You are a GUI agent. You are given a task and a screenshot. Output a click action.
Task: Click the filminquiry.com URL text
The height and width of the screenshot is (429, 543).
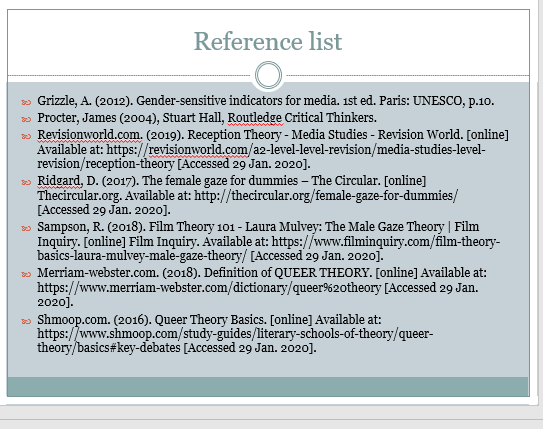(386, 241)
